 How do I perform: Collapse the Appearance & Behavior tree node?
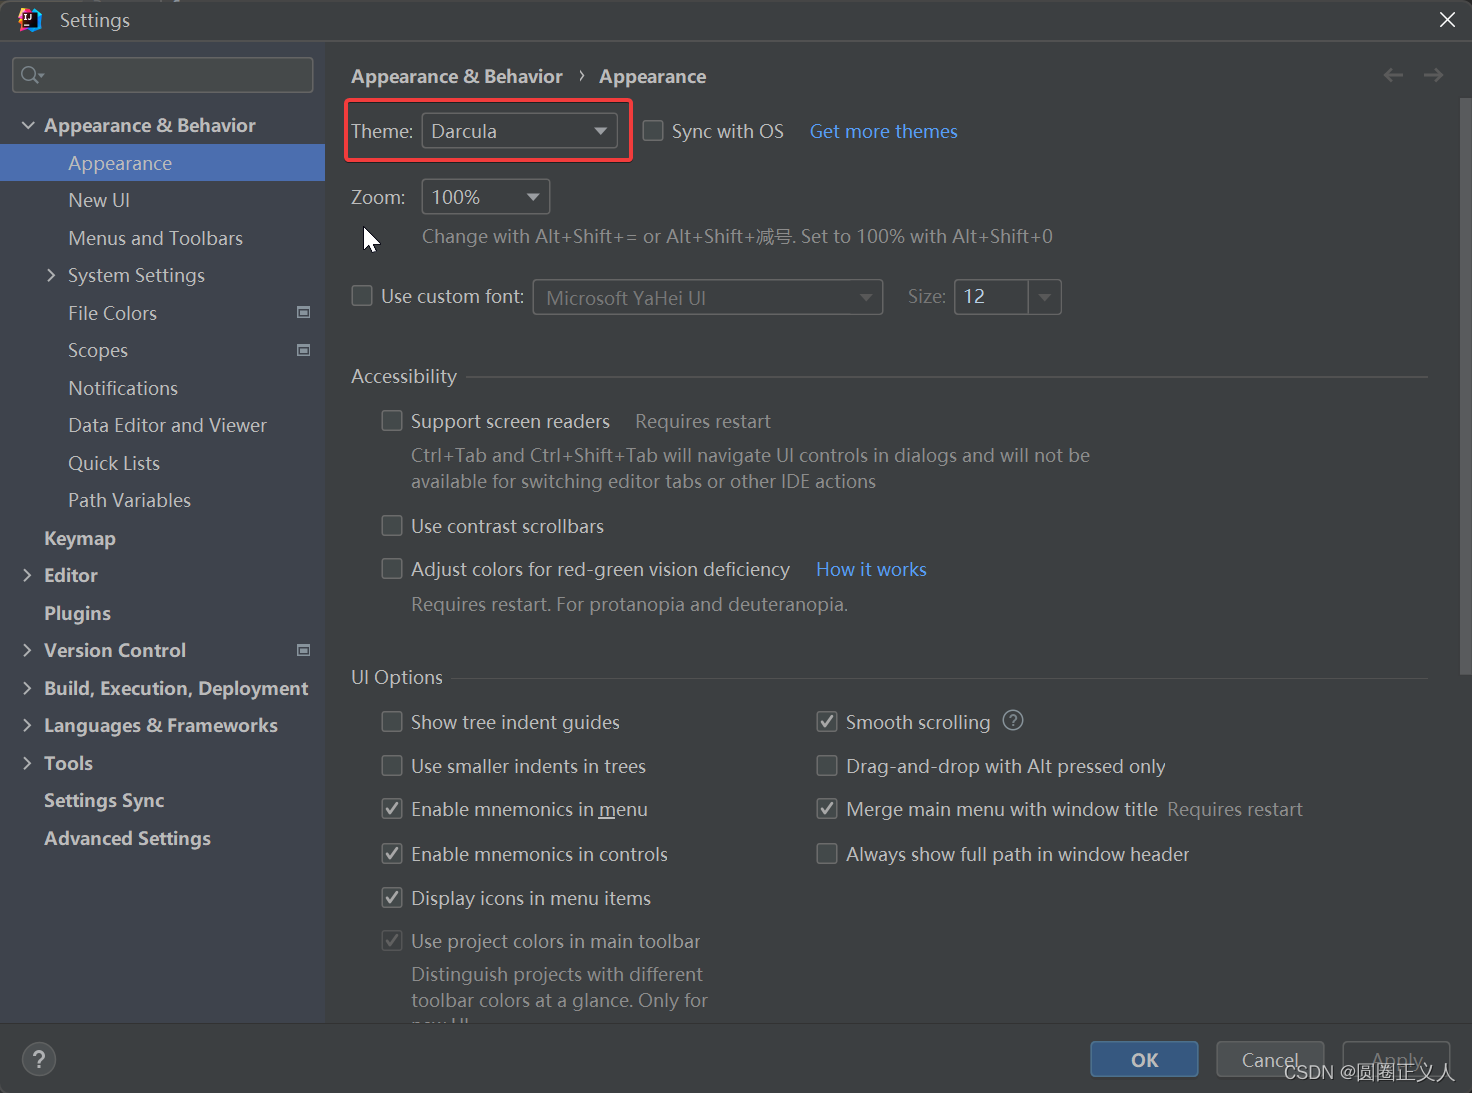28,125
